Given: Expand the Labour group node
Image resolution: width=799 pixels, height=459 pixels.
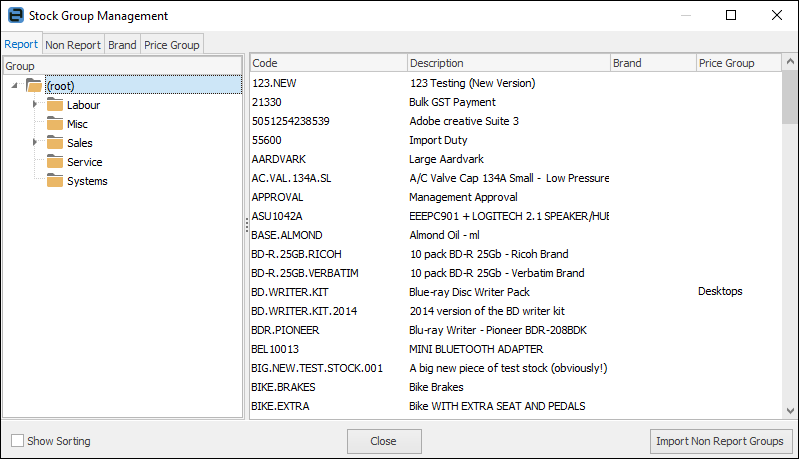Looking at the screenshot, I should (x=35, y=104).
